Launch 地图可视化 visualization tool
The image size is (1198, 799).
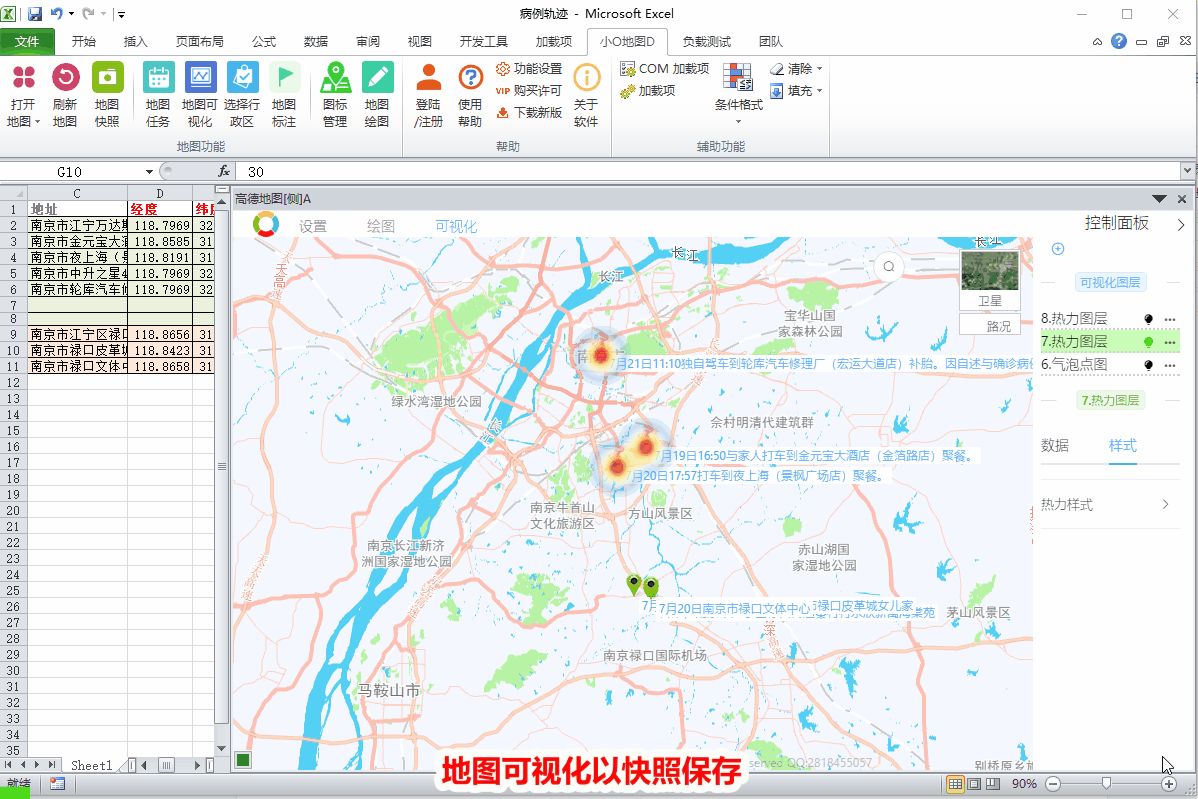pyautogui.click(x=199, y=94)
